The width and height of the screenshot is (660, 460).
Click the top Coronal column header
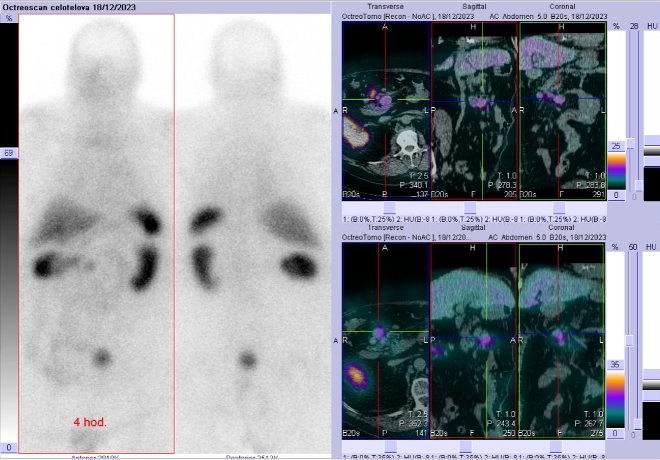[562, 6]
